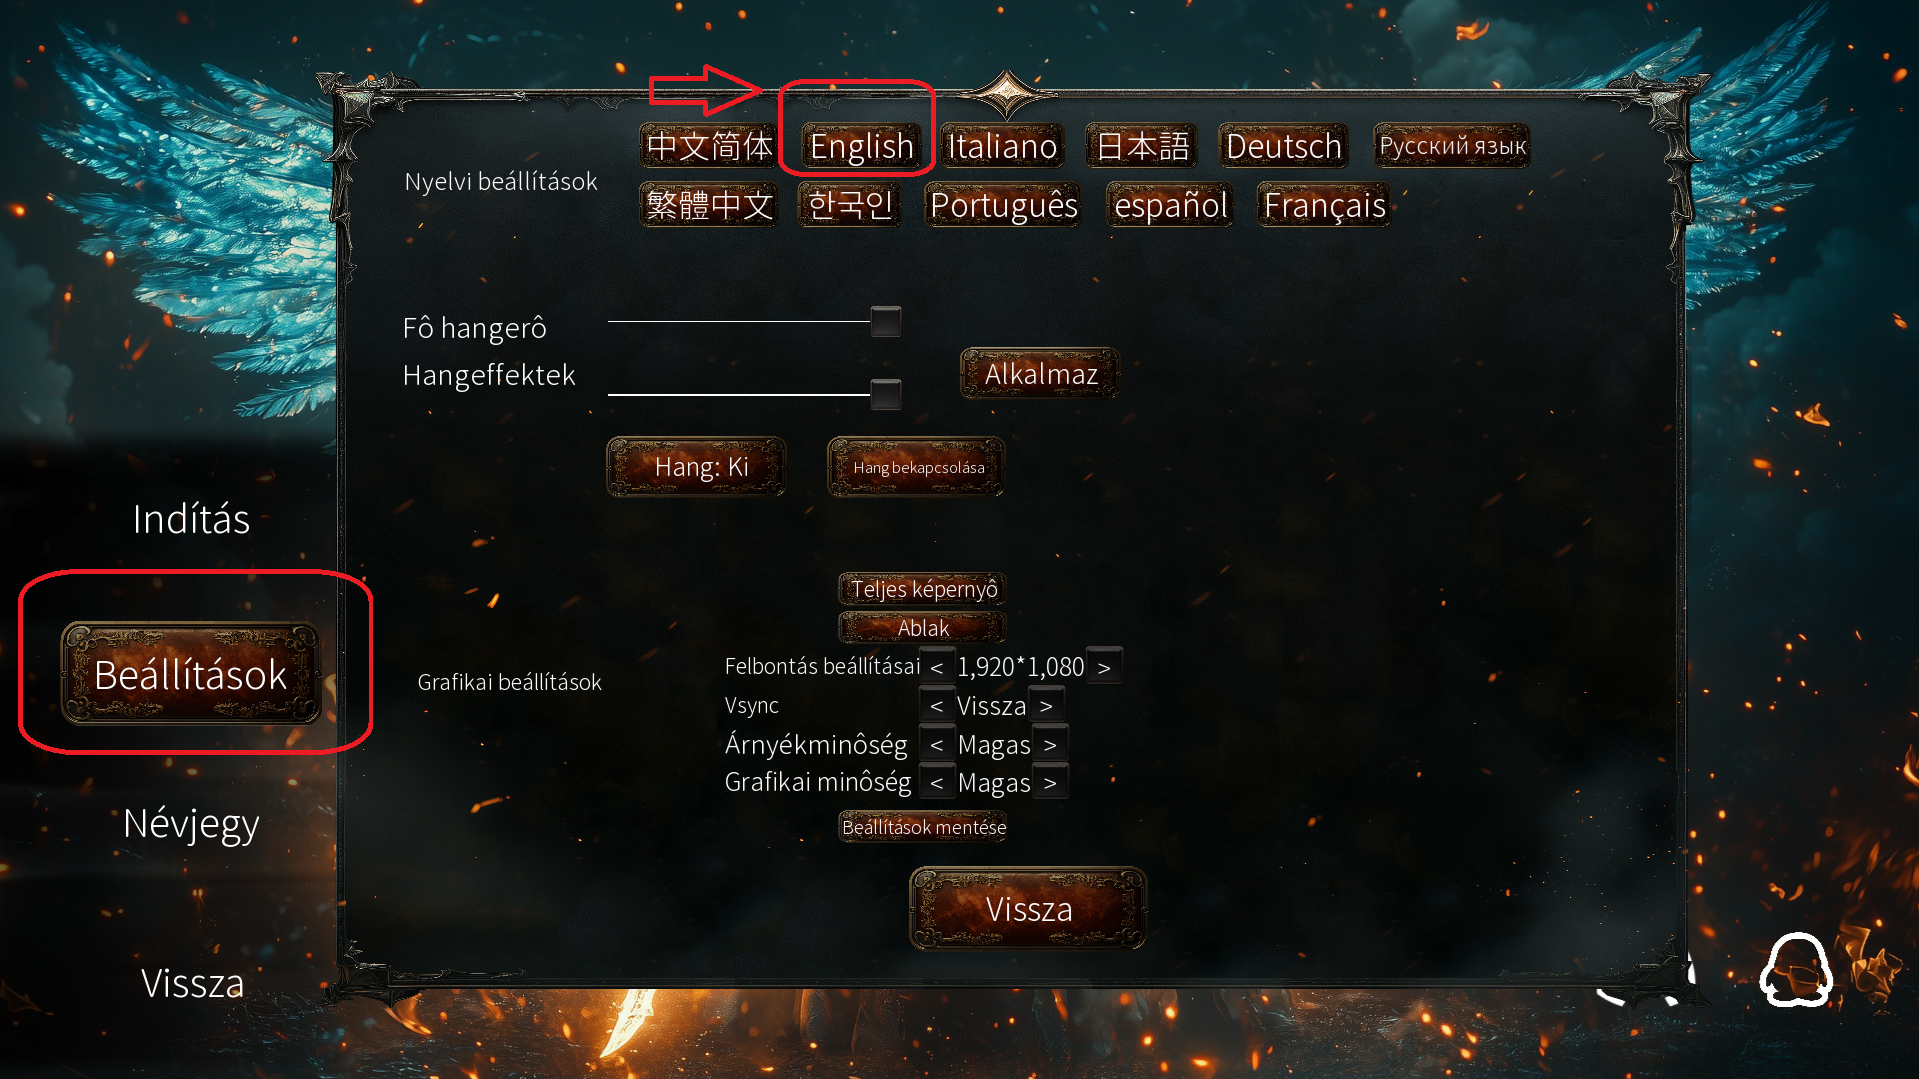
Task: Switch to Ablak windowed mode
Action: 922,628
